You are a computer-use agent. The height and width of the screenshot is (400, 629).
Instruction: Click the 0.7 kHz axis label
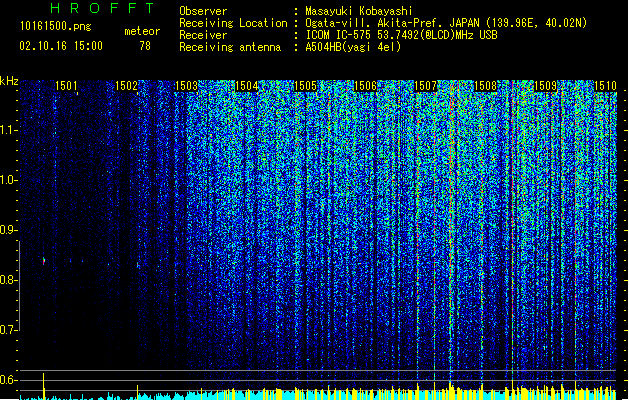click(x=8, y=330)
